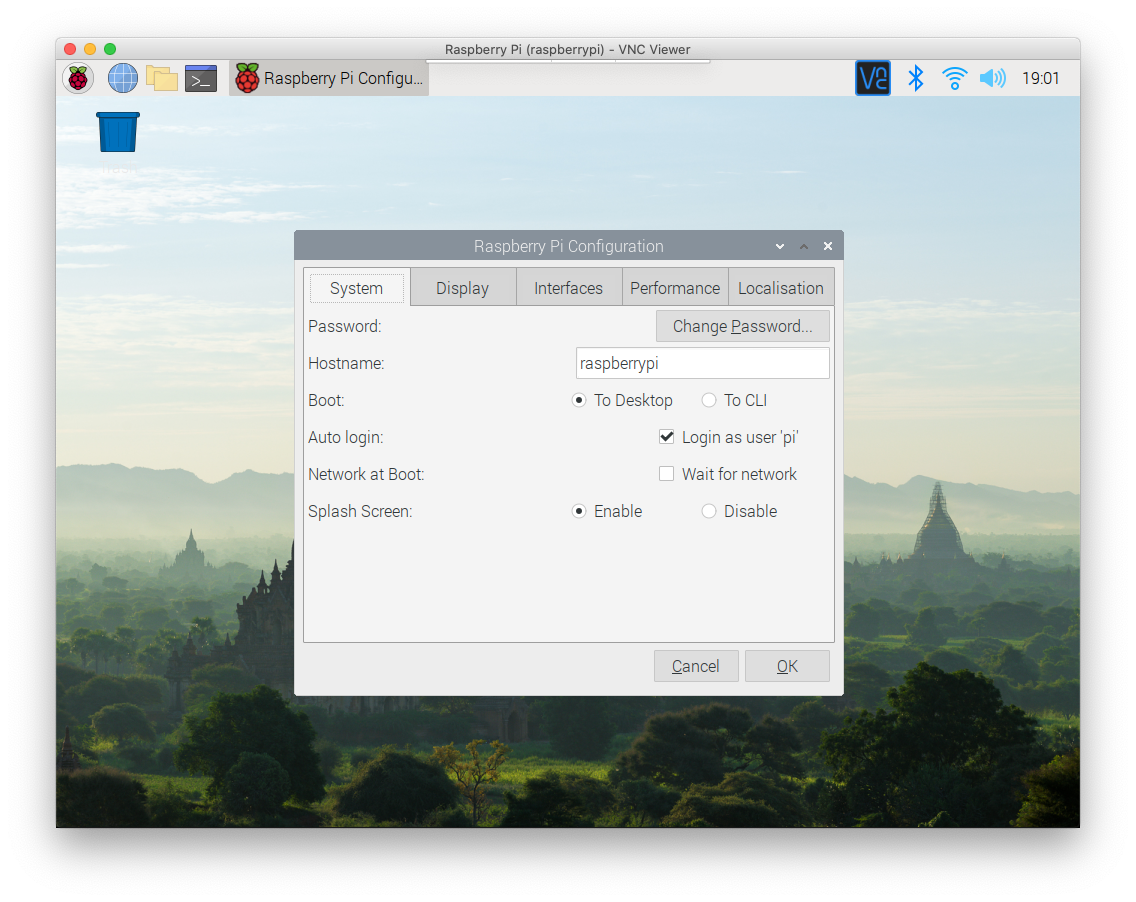1136x902 pixels.
Task: Check the Wait for network checkbox
Action: pos(667,473)
